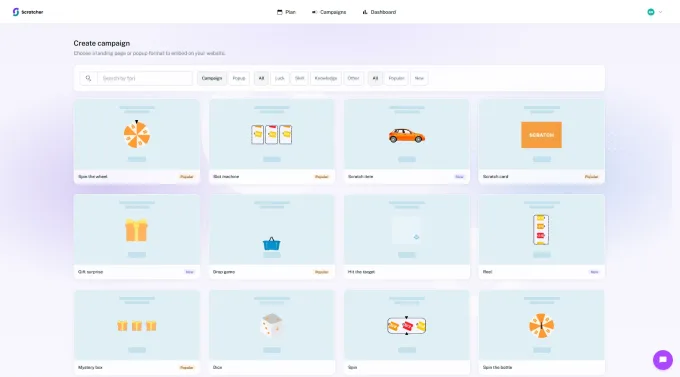Click the Create campaign heading
Image resolution: width=680 pixels, height=377 pixels.
pos(101,43)
